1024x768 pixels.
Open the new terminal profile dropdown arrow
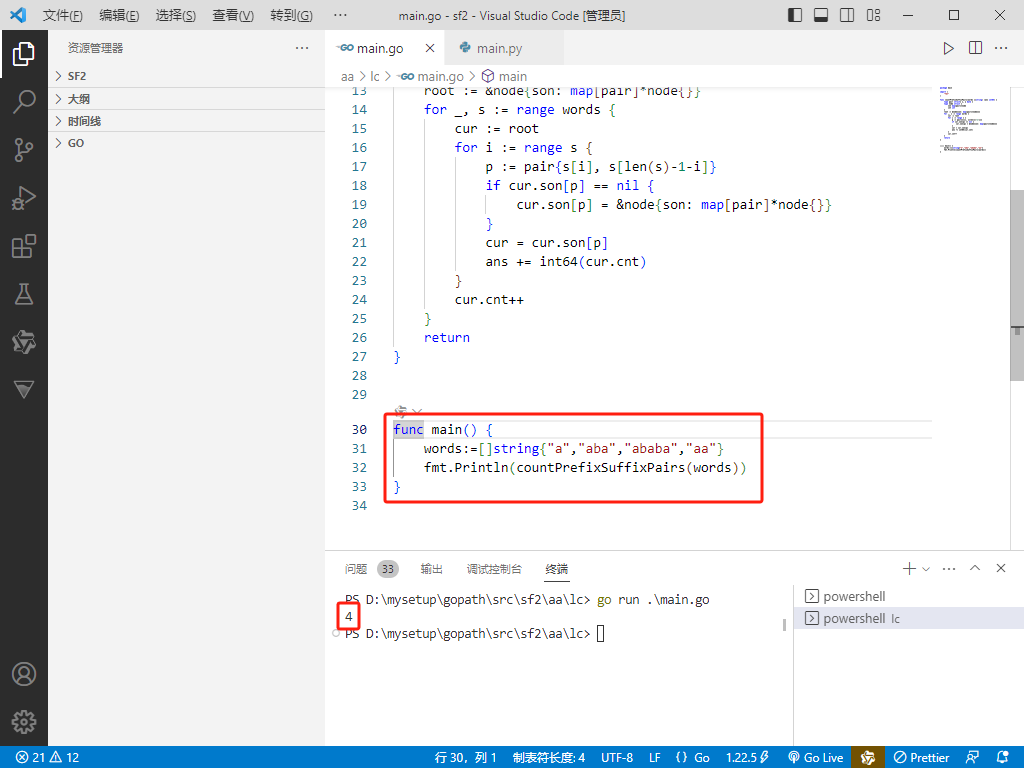point(925,569)
